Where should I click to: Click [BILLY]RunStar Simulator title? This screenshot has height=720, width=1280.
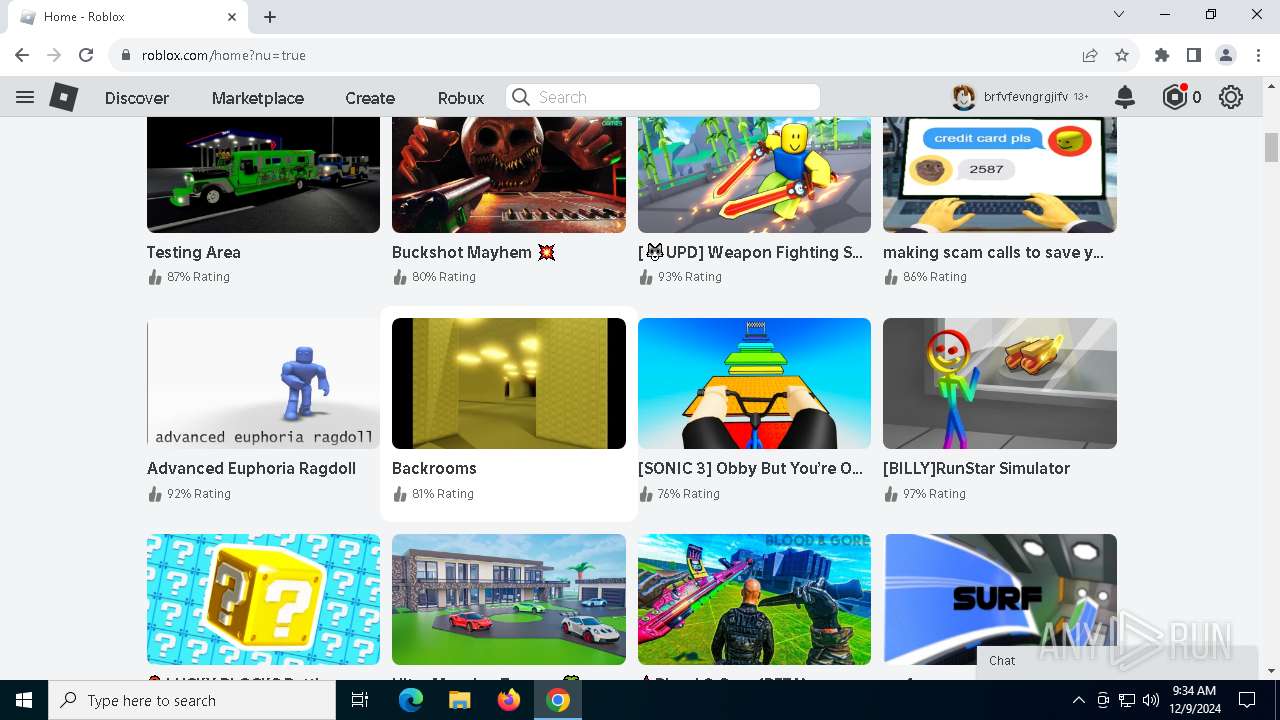(x=976, y=468)
